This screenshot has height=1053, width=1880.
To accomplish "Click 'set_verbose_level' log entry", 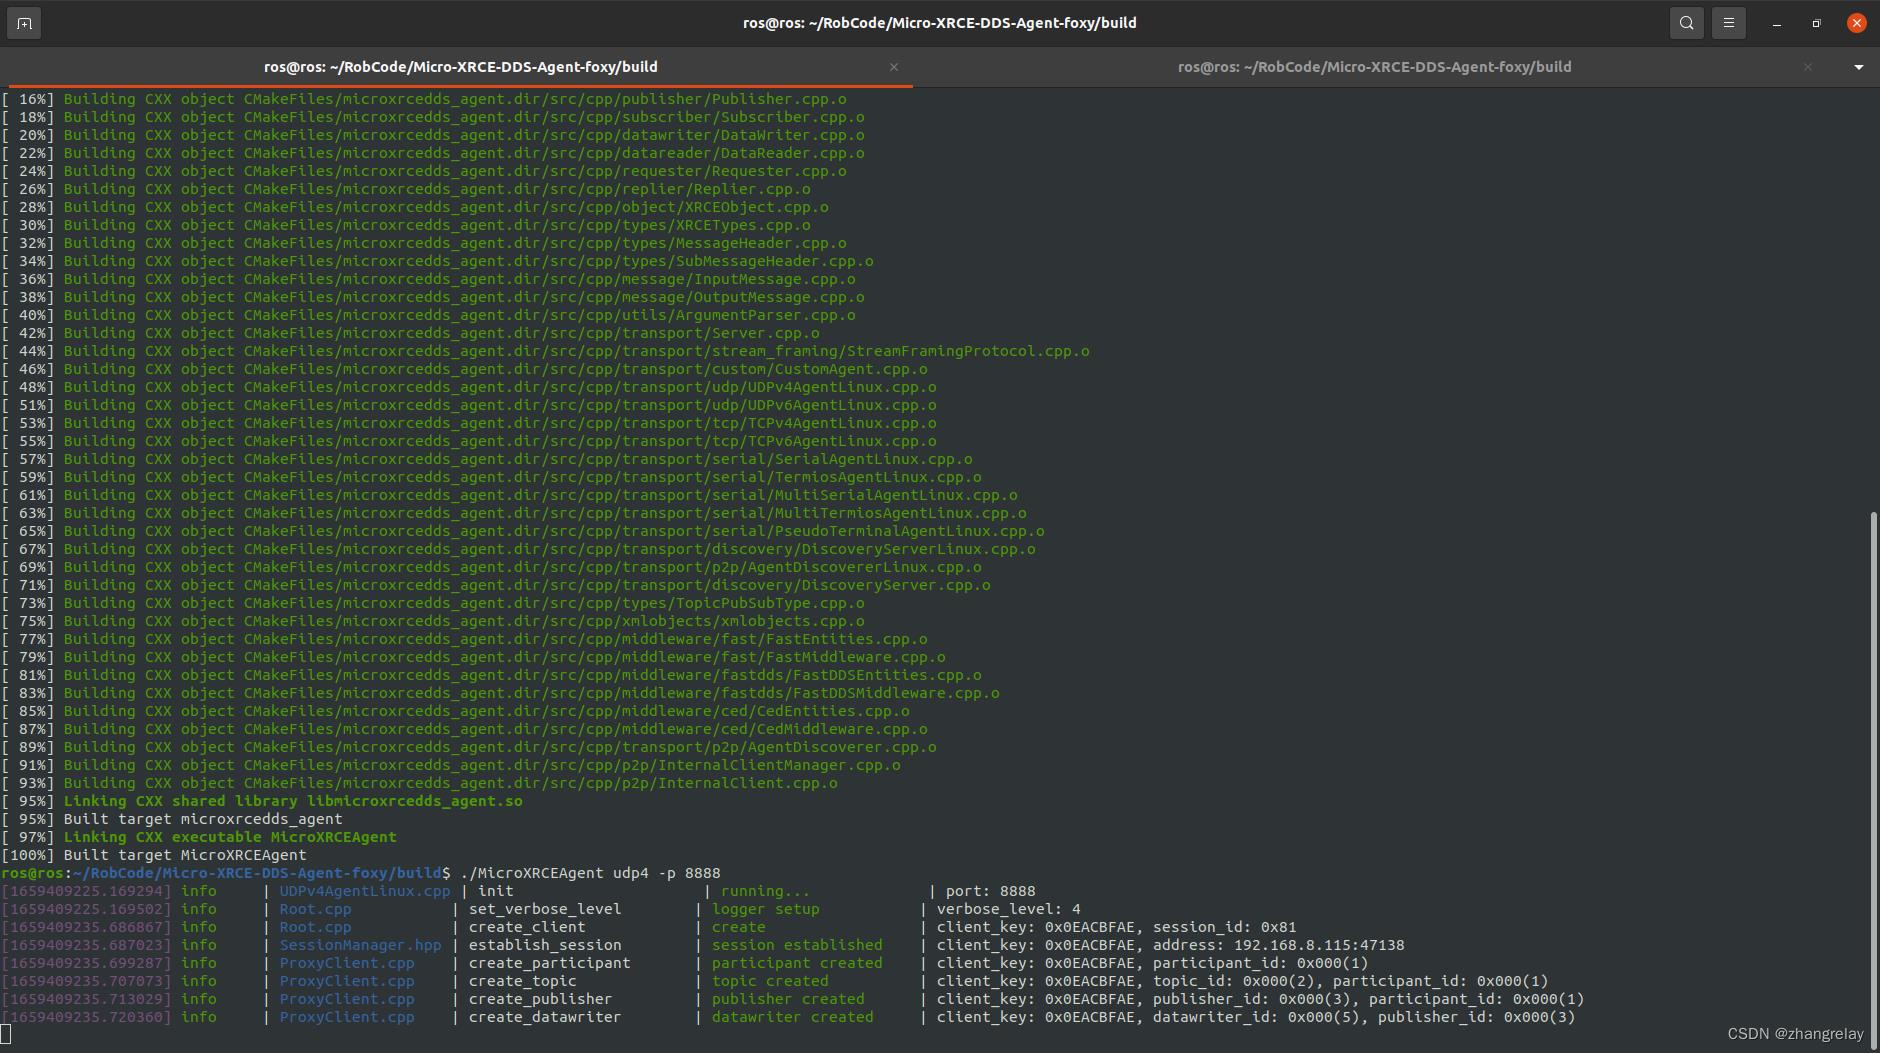I will click(545, 909).
